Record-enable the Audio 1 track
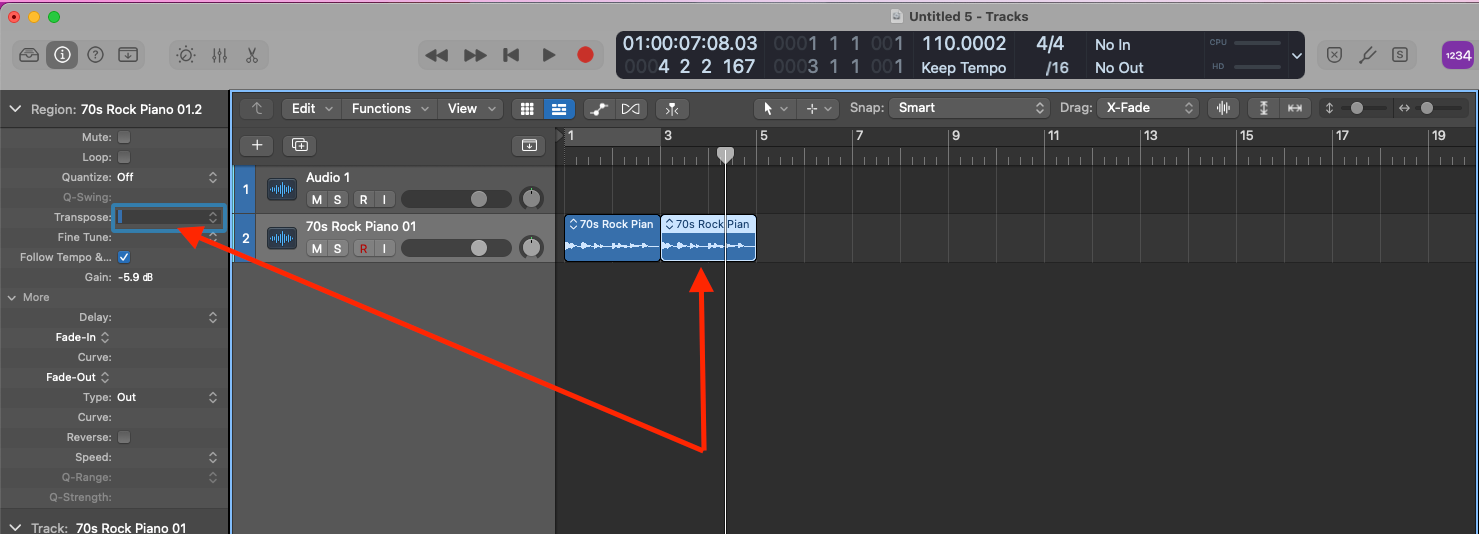1479x534 pixels. tap(364, 200)
